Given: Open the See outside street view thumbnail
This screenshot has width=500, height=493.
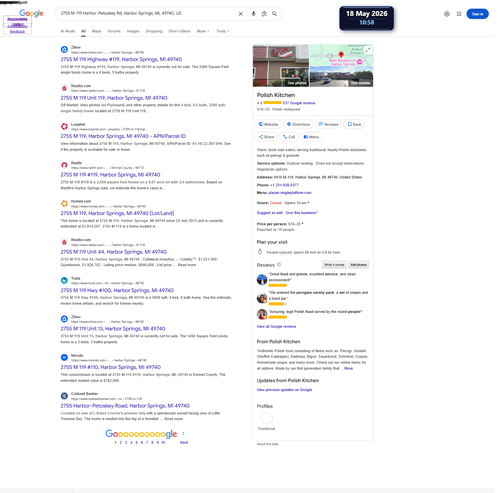Looking at the screenshot, I should click(x=341, y=76).
